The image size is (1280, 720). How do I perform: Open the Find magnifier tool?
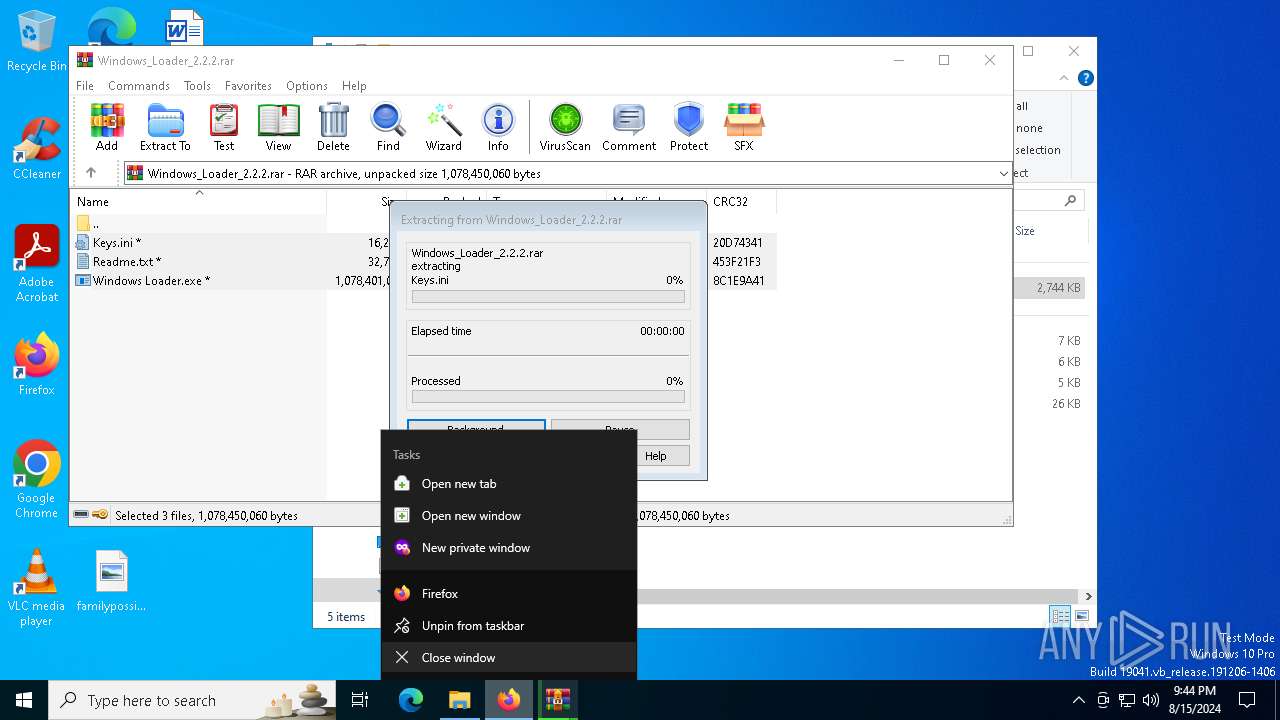388,127
